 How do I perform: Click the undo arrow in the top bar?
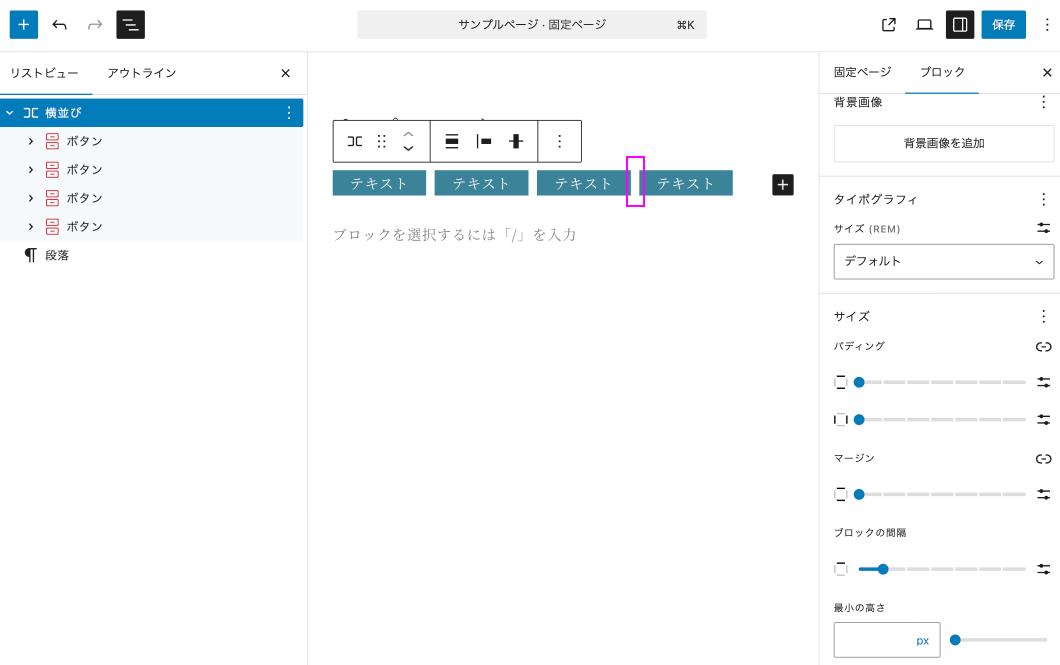(60, 25)
